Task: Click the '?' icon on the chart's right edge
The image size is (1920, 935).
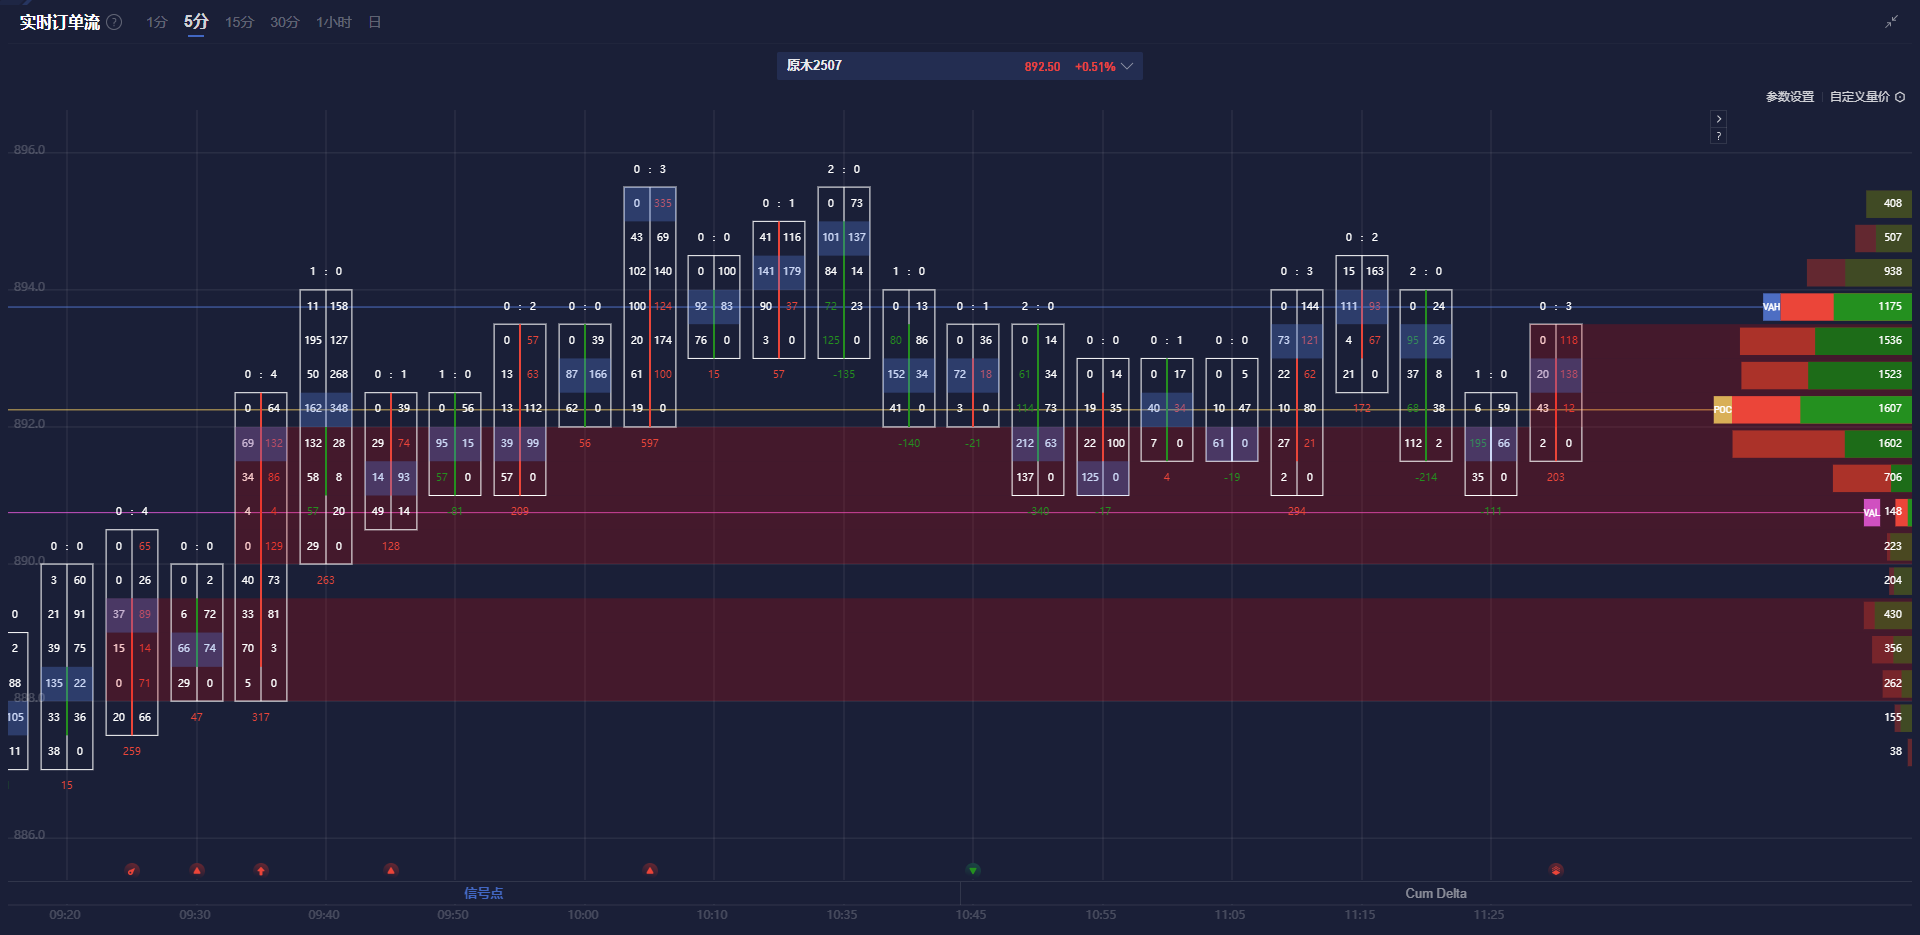Action: (x=1719, y=135)
